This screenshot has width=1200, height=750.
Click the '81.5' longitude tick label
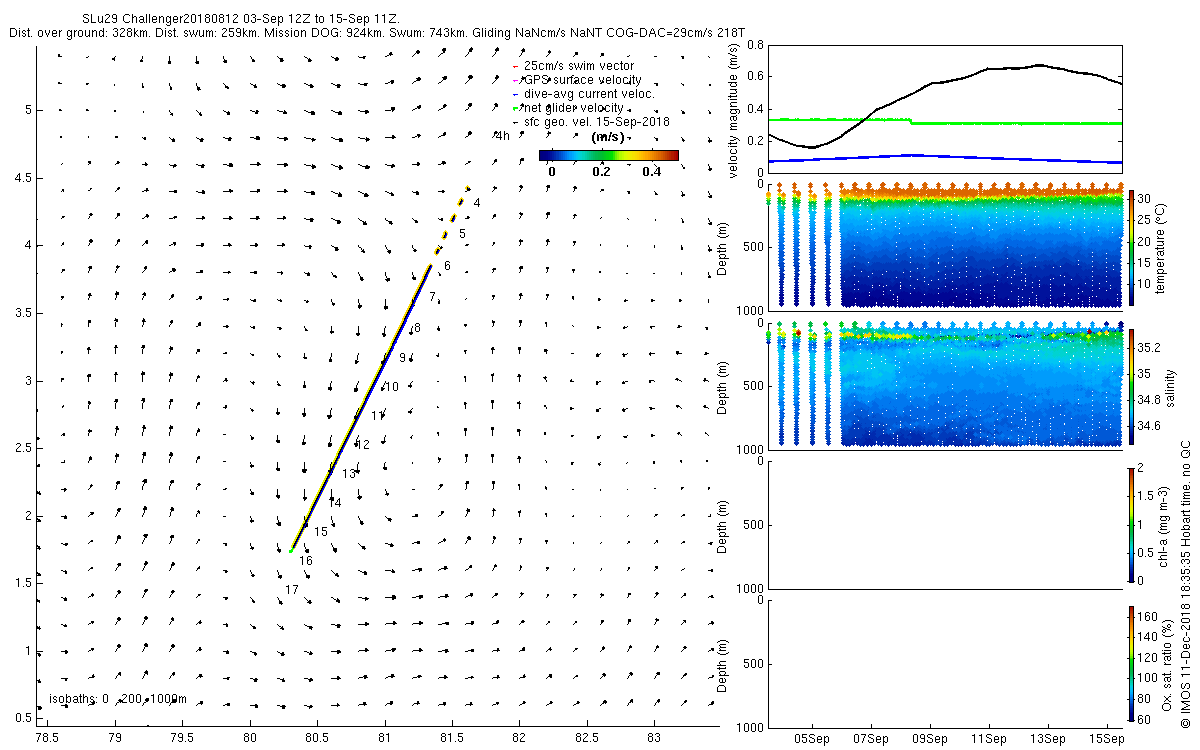tap(451, 736)
